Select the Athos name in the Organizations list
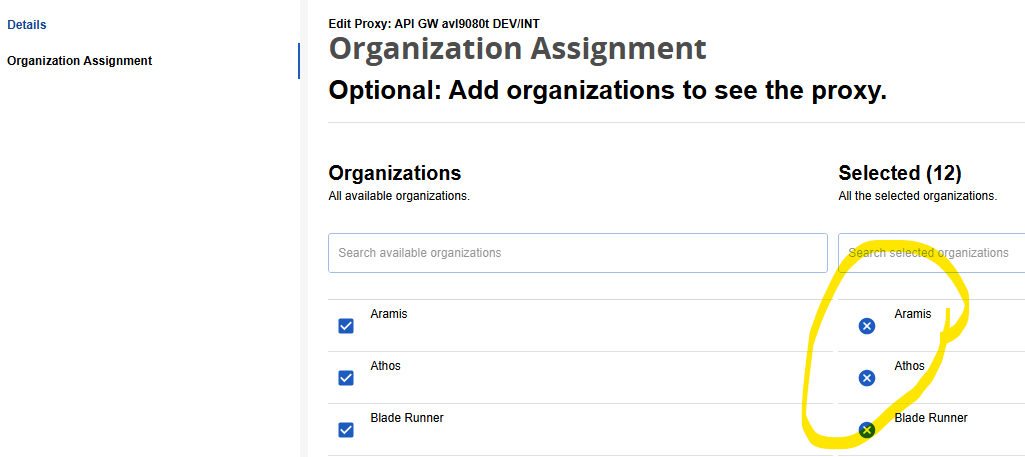Screen dimensions: 1025x457 pyautogui.click(x=386, y=366)
